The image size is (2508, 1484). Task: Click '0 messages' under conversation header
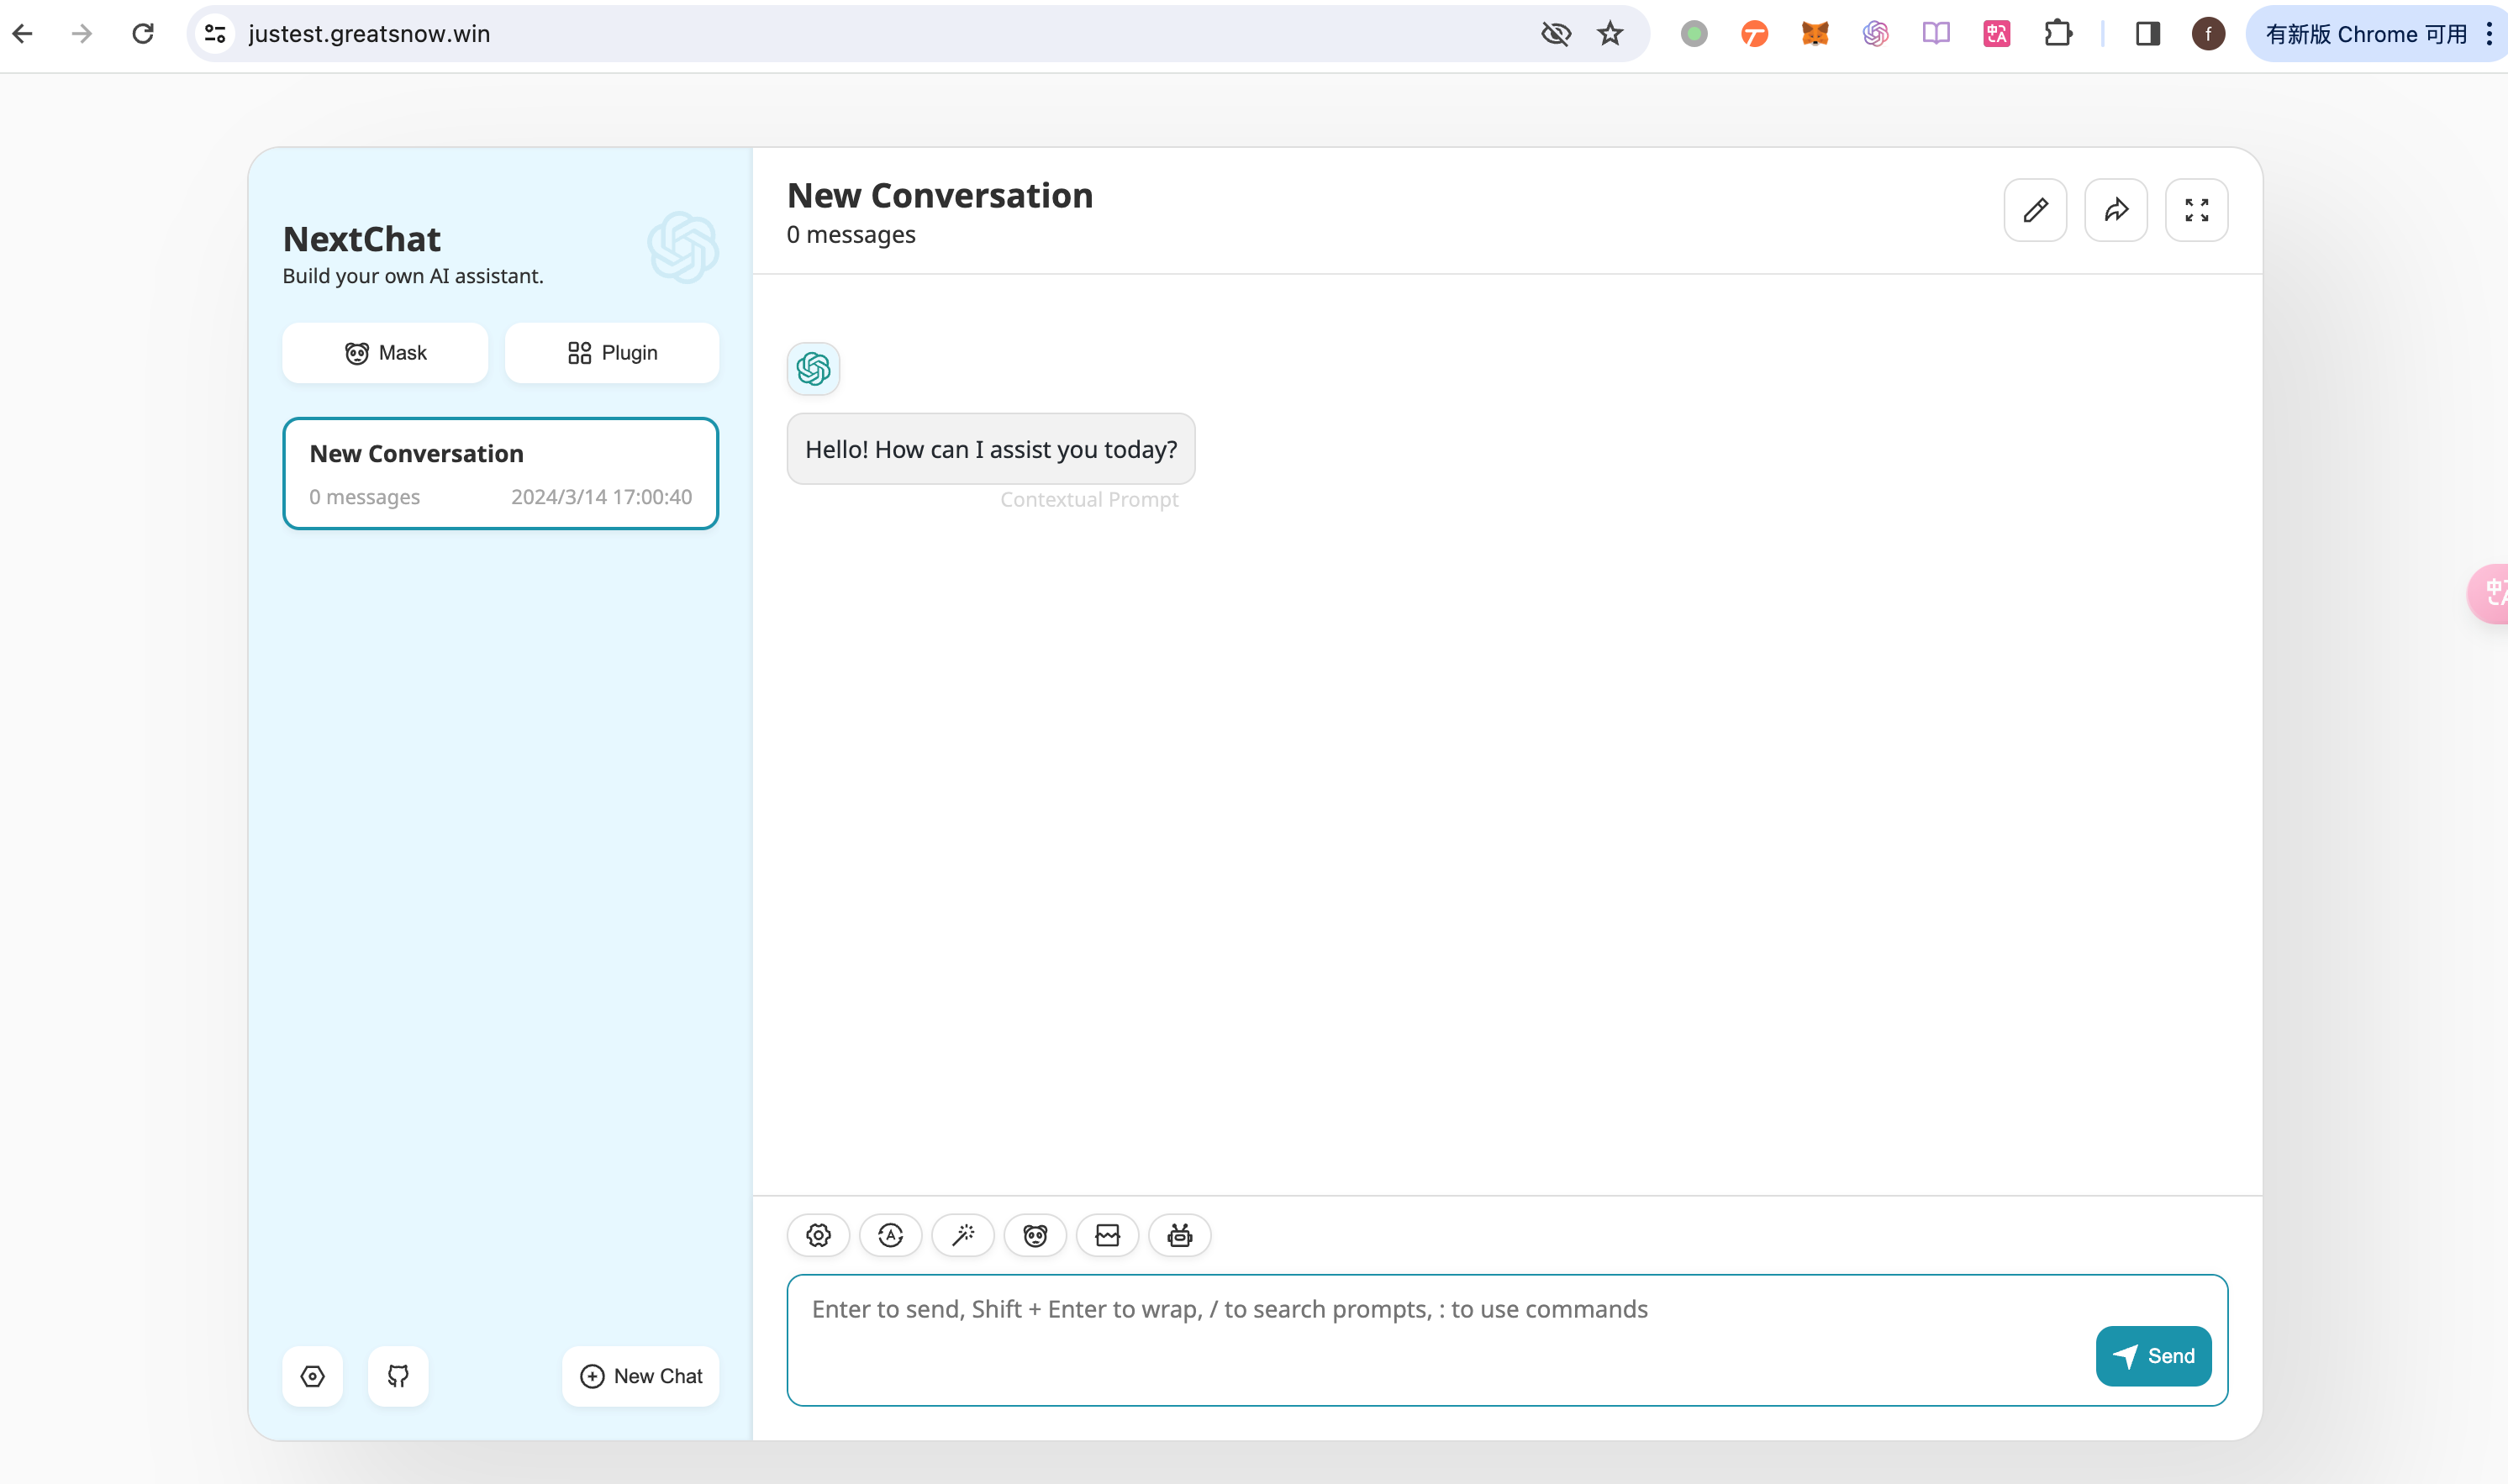click(851, 235)
